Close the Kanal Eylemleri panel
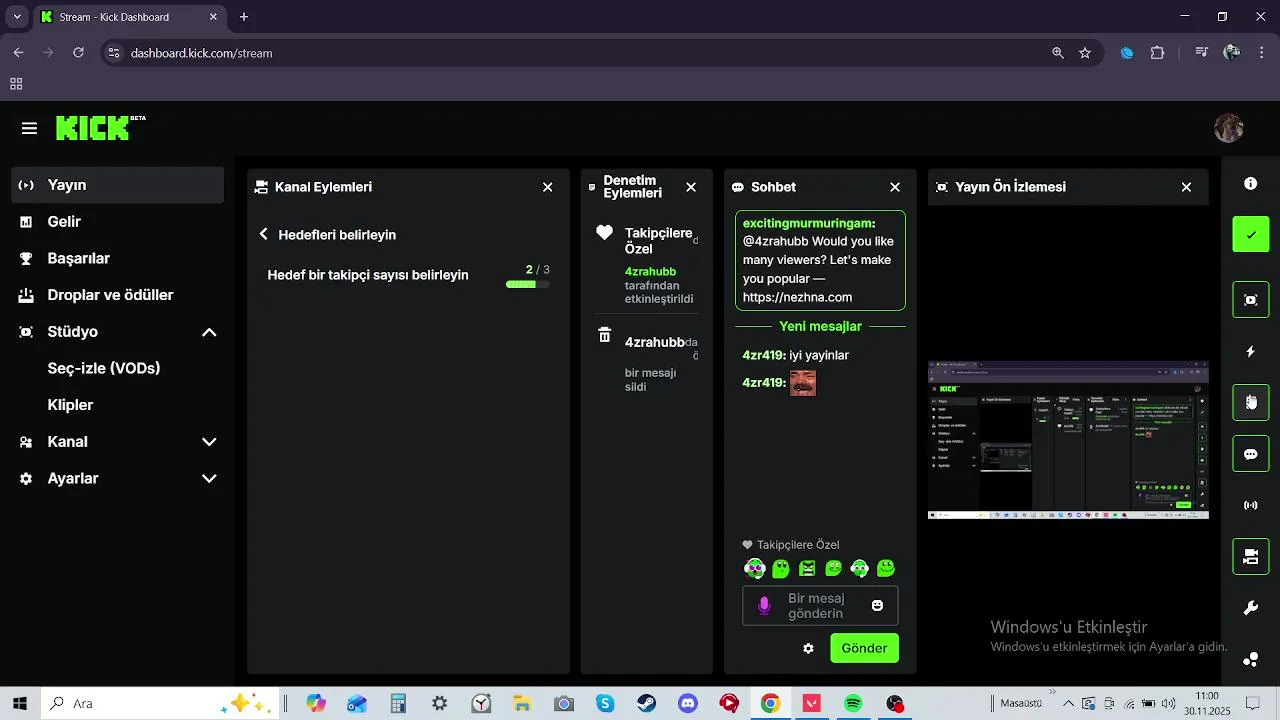The image size is (1280, 720). (547, 187)
